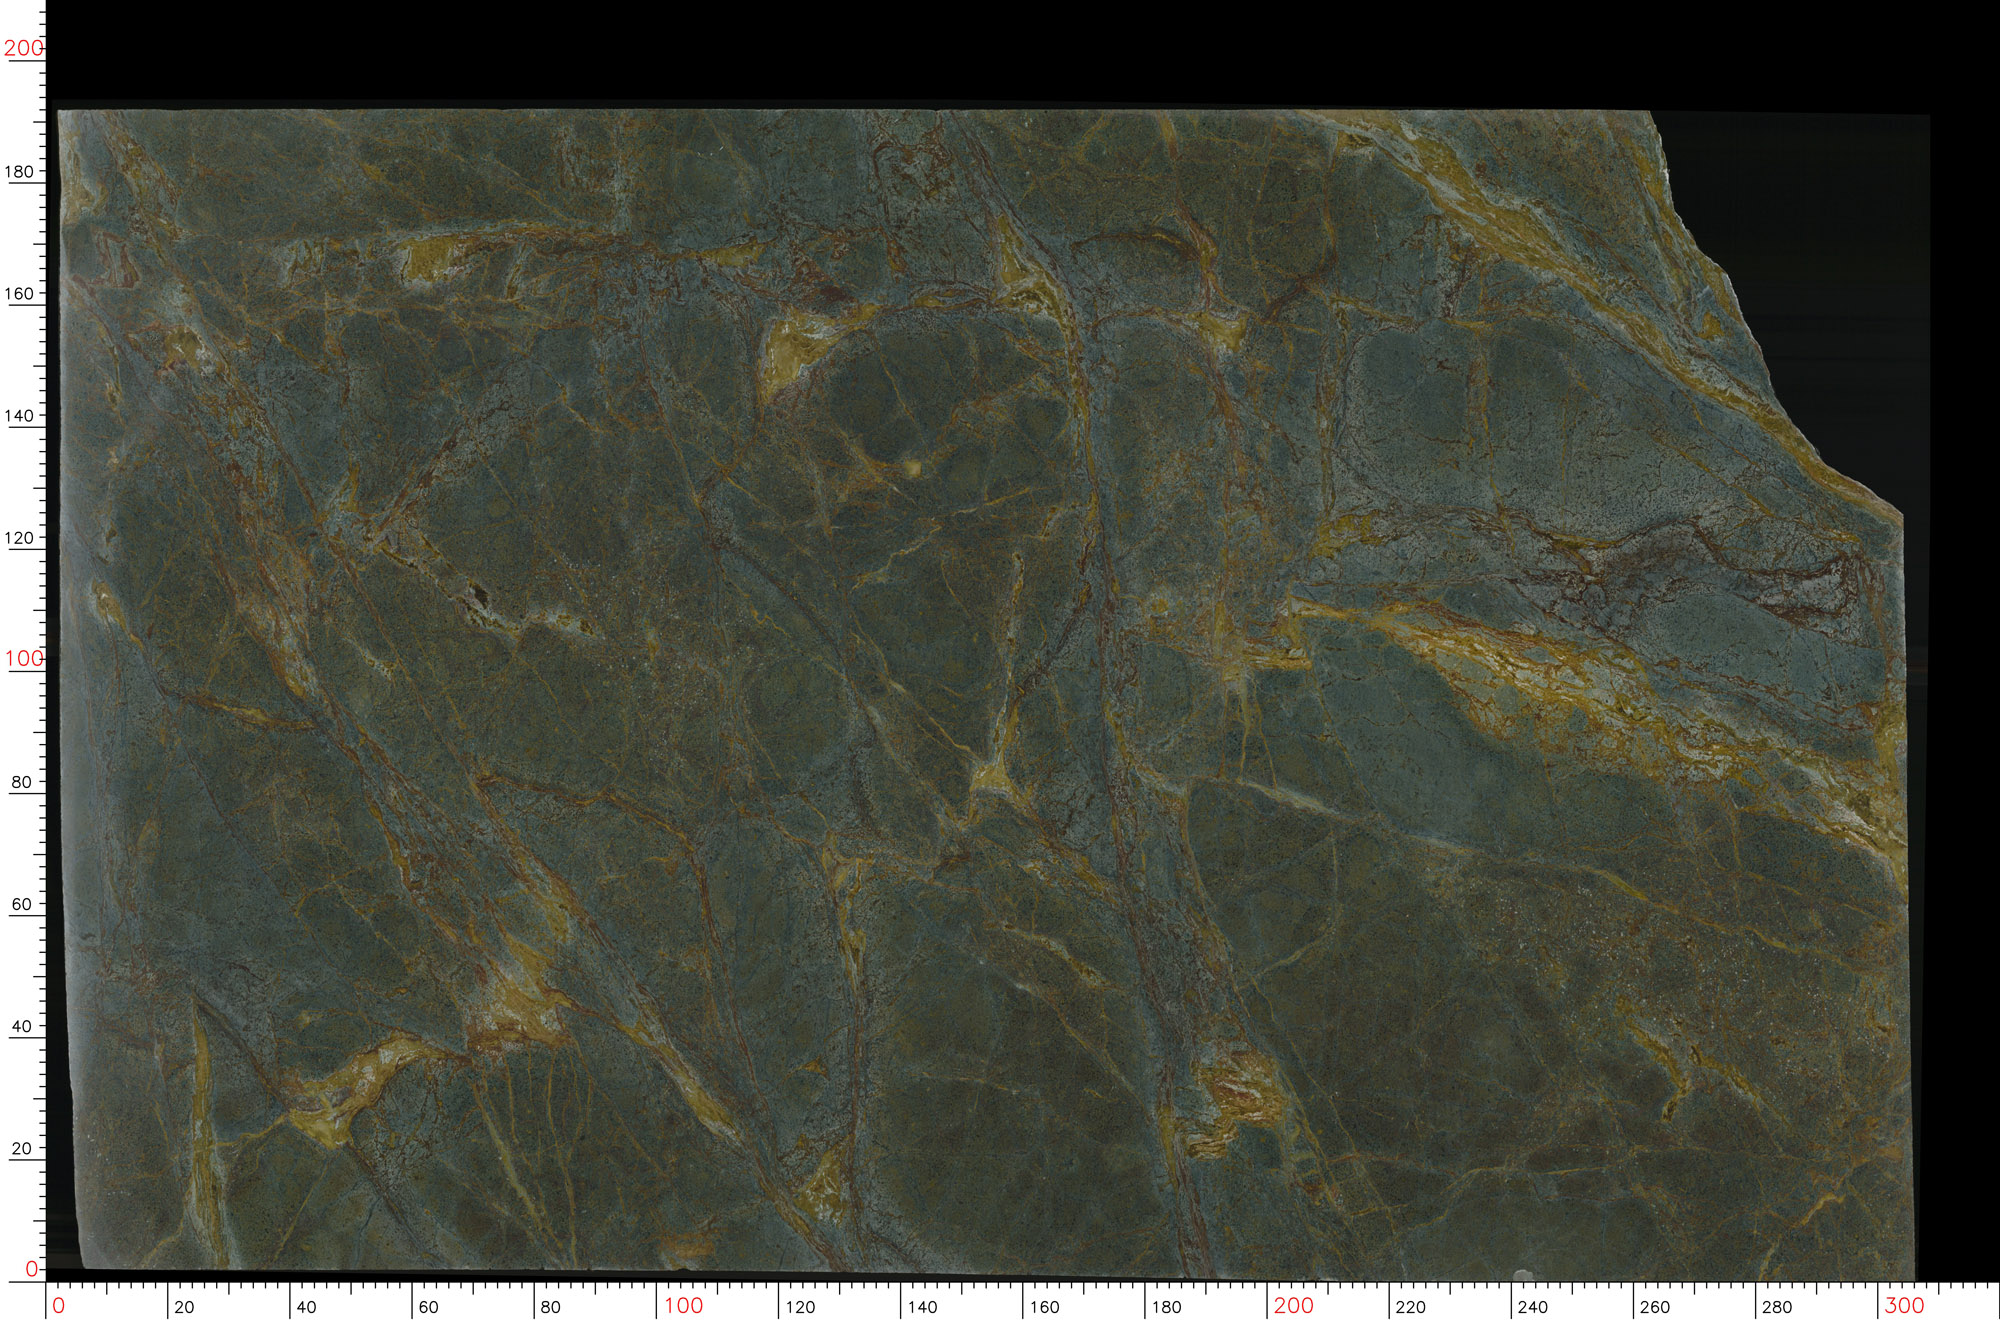Click the 60 mark on the vertical ruler
Image resolution: width=2000 pixels, height=1328 pixels.
[22, 904]
